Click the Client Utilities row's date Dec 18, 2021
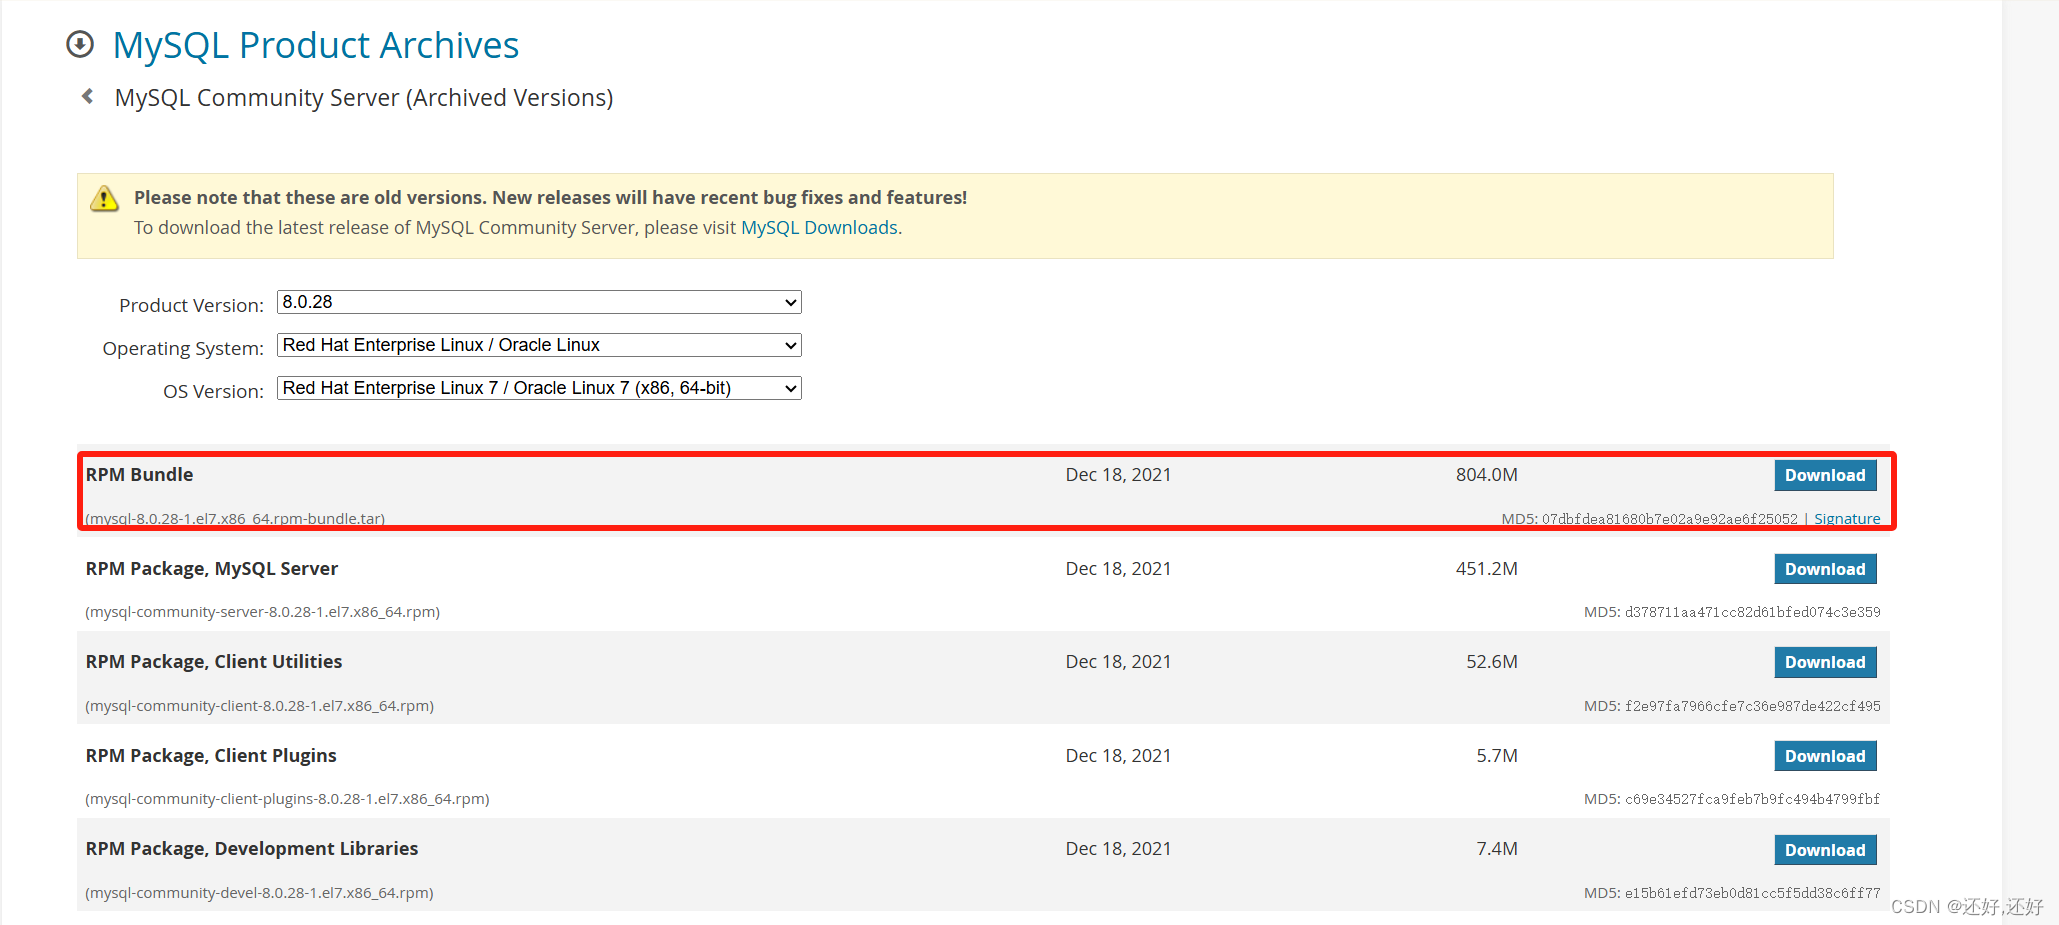The image size is (2059, 925). coord(1118,662)
